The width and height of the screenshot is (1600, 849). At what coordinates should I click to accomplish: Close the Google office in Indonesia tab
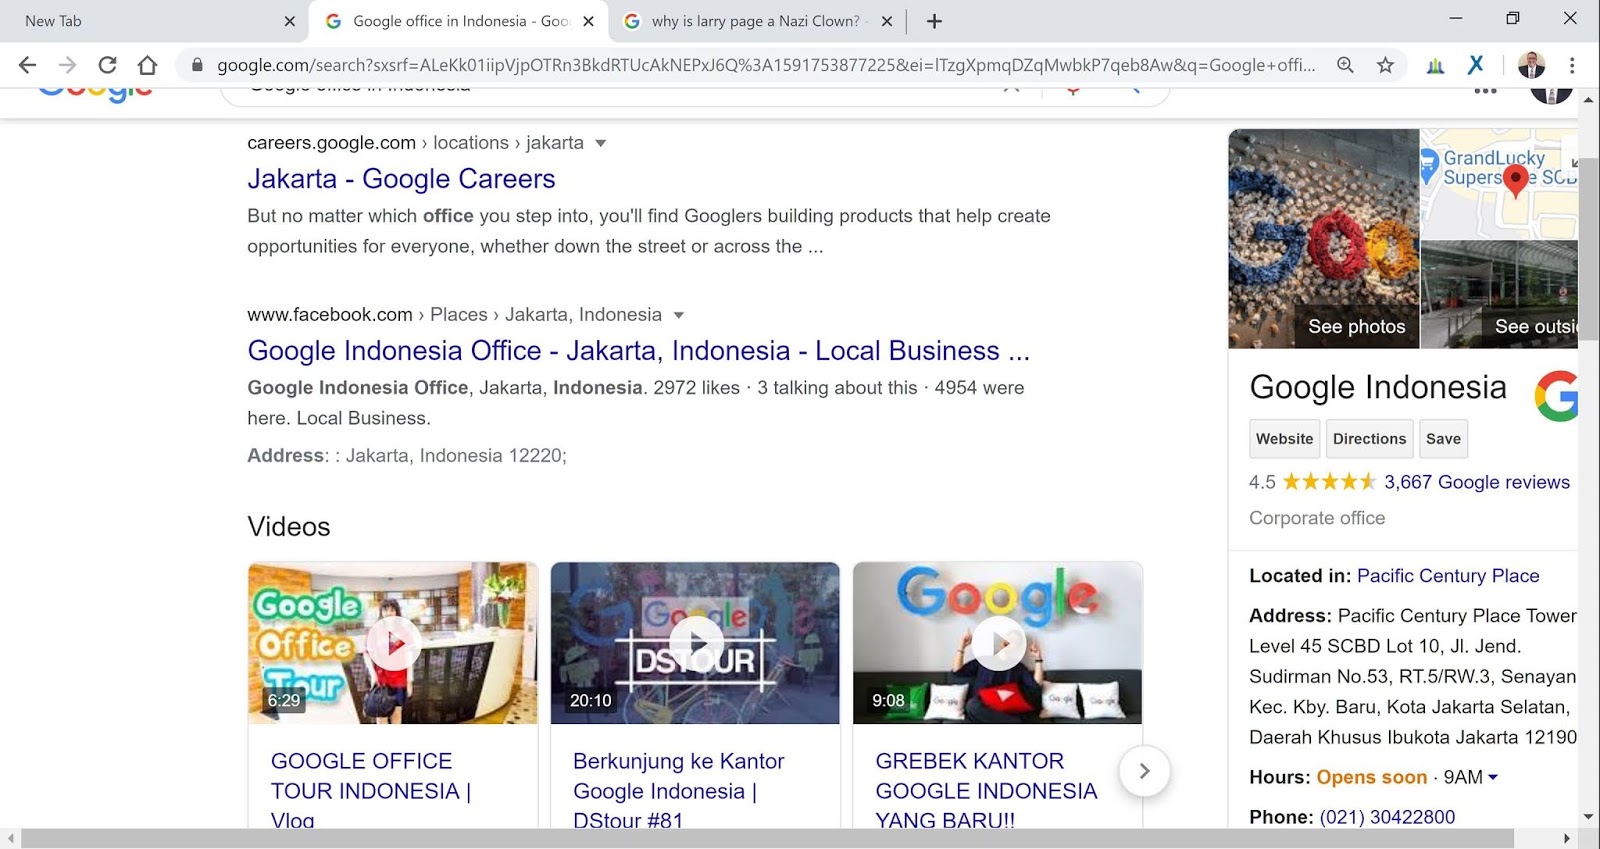point(588,21)
